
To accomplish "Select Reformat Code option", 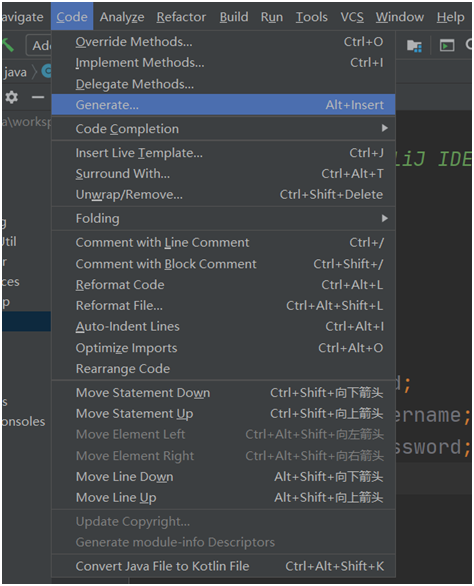I will click(x=223, y=285).
